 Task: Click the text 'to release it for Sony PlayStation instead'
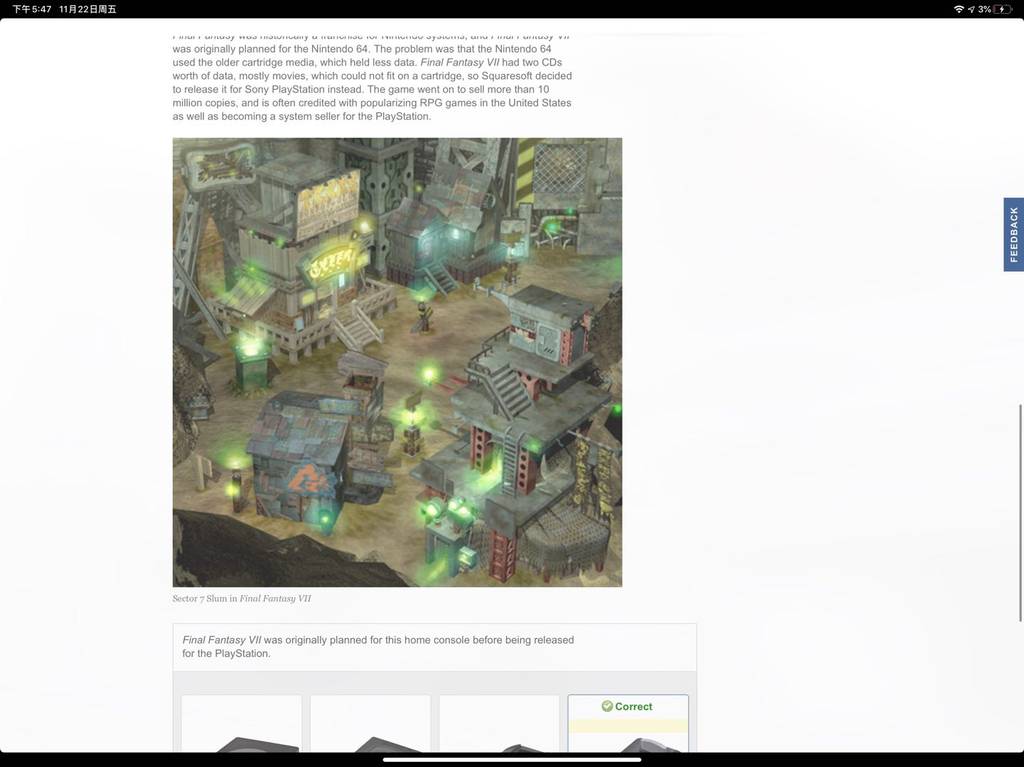tap(268, 90)
